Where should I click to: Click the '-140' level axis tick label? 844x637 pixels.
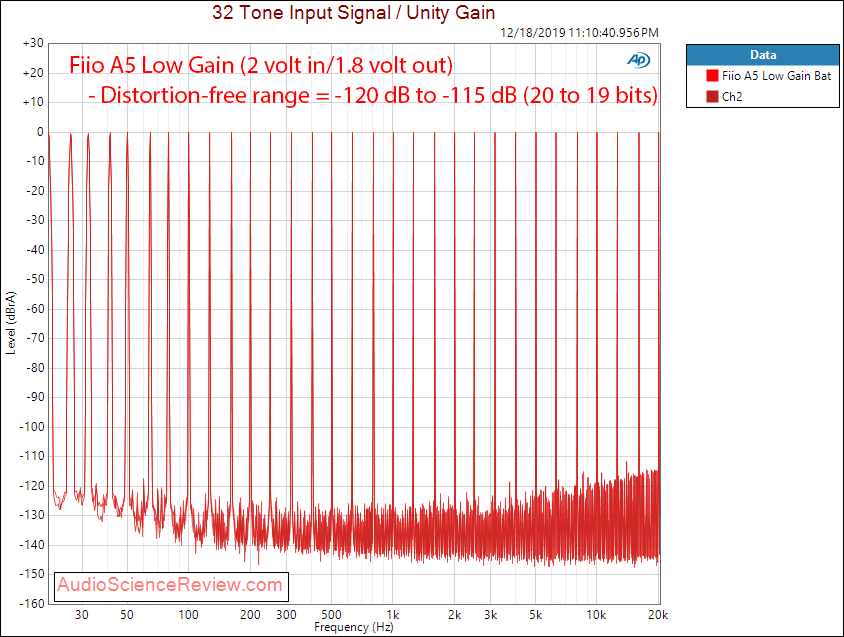click(x=32, y=544)
